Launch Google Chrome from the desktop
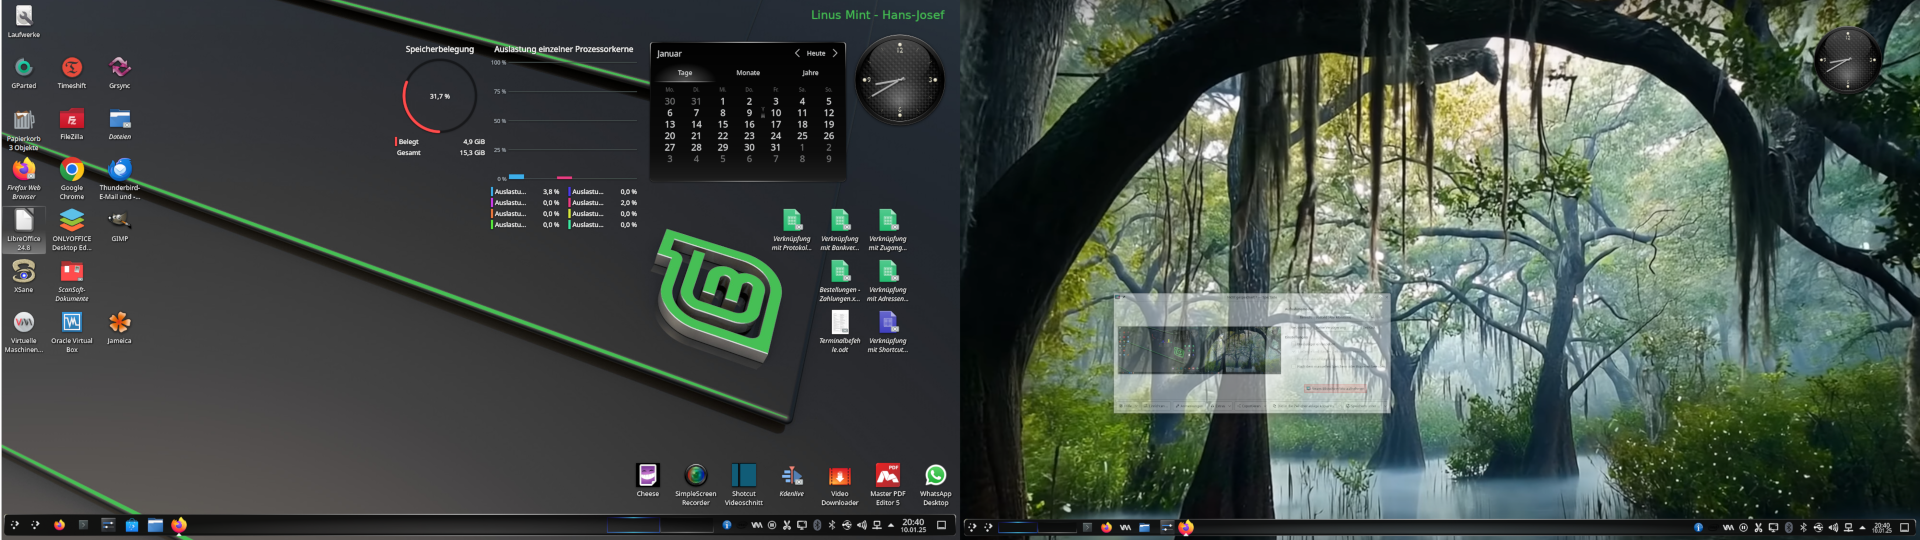 (72, 171)
